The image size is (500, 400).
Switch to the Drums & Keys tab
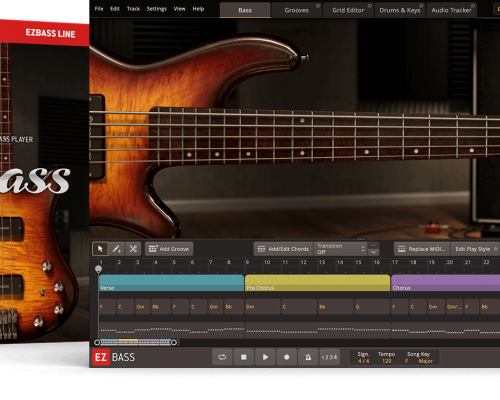click(x=400, y=10)
